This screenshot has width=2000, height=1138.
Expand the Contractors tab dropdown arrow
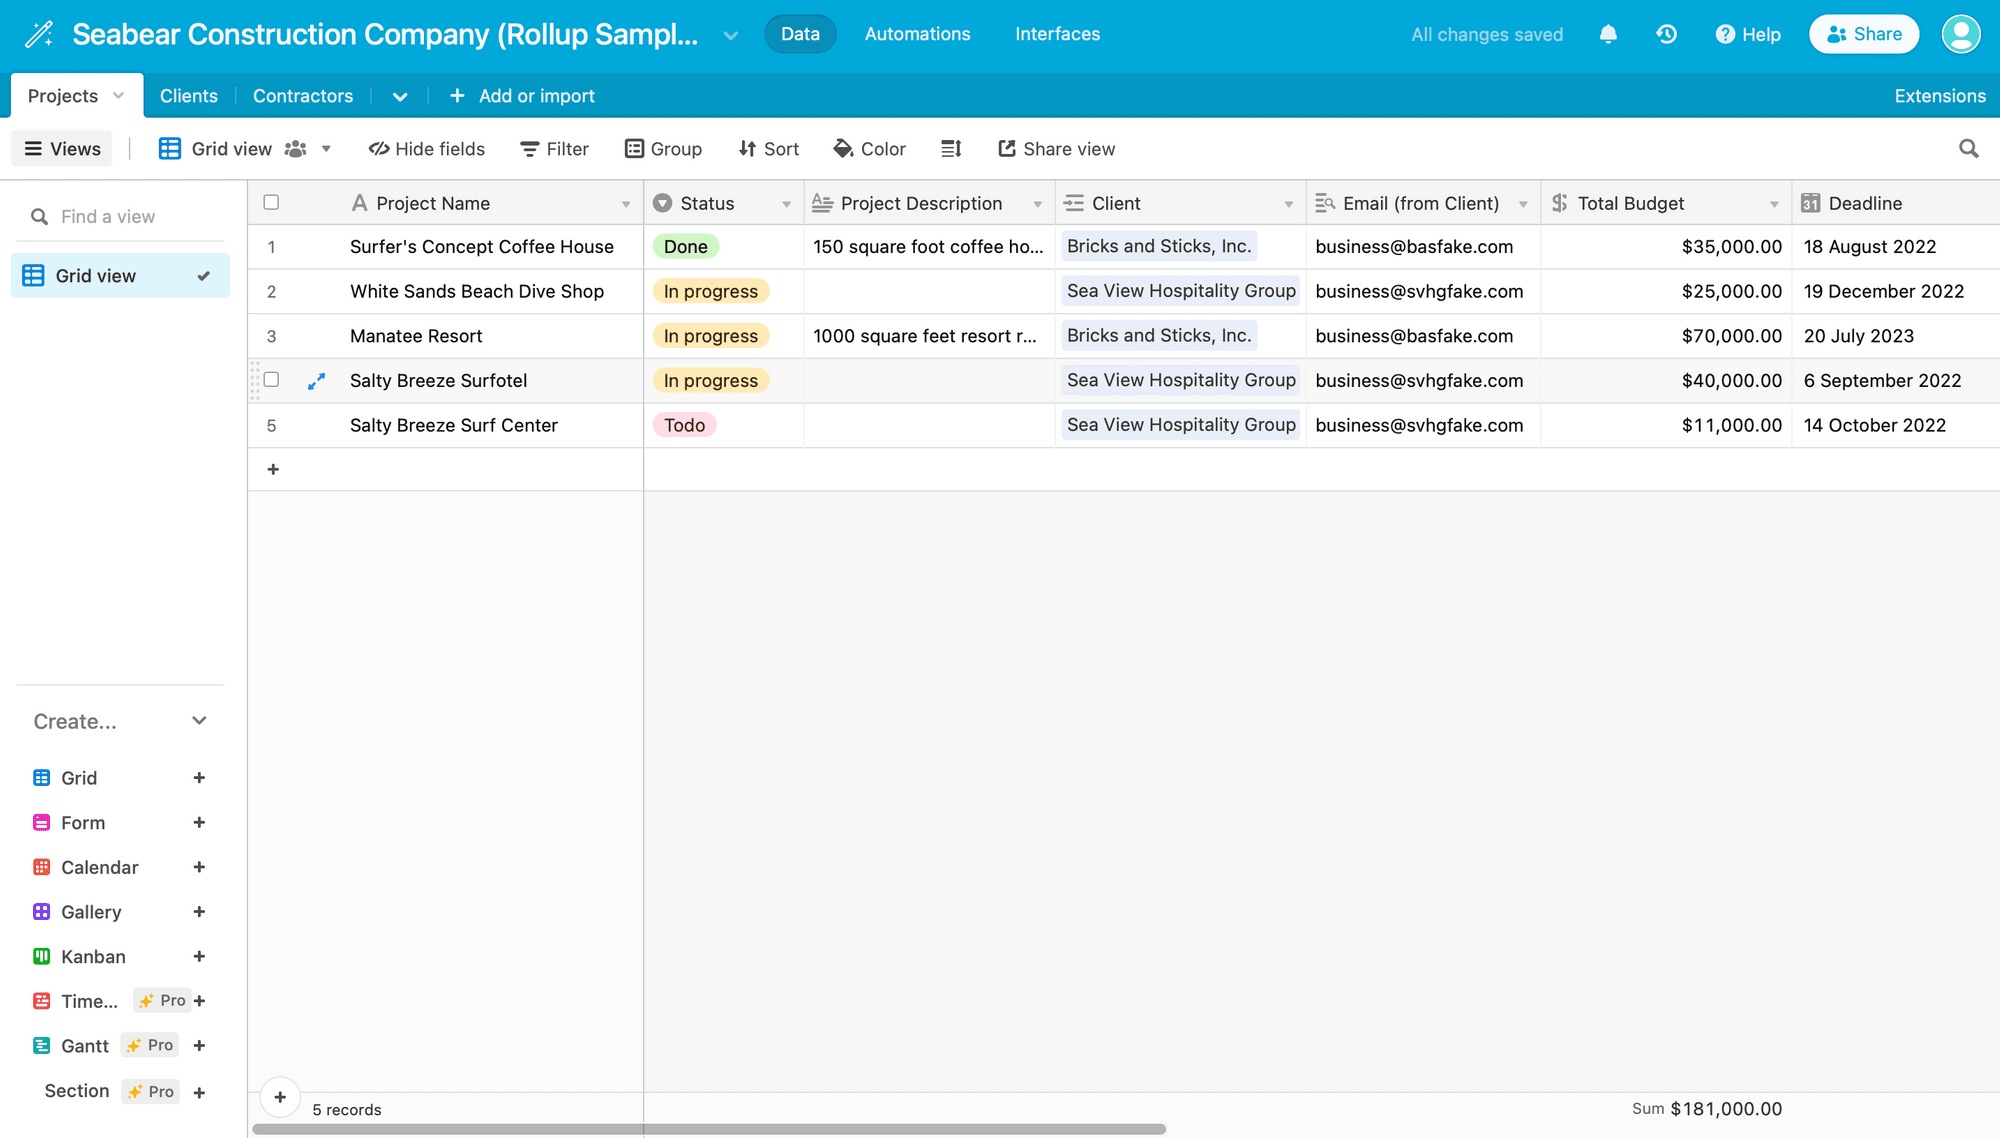400,95
